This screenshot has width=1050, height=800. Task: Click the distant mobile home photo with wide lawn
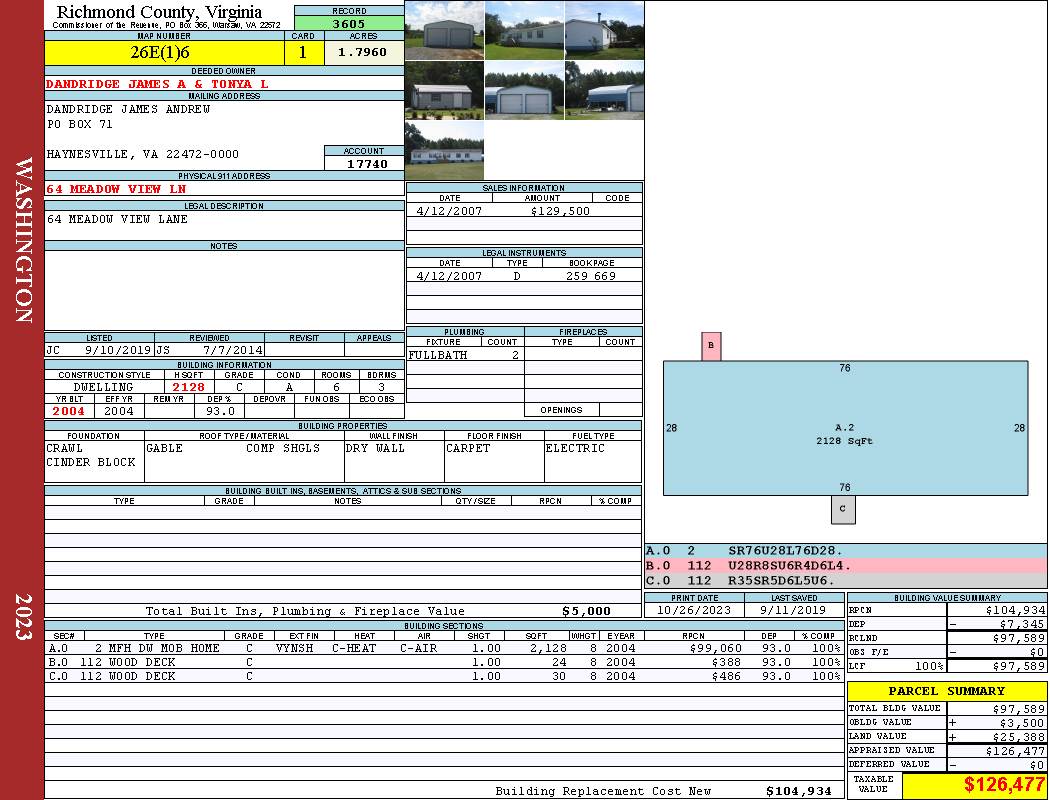point(444,150)
